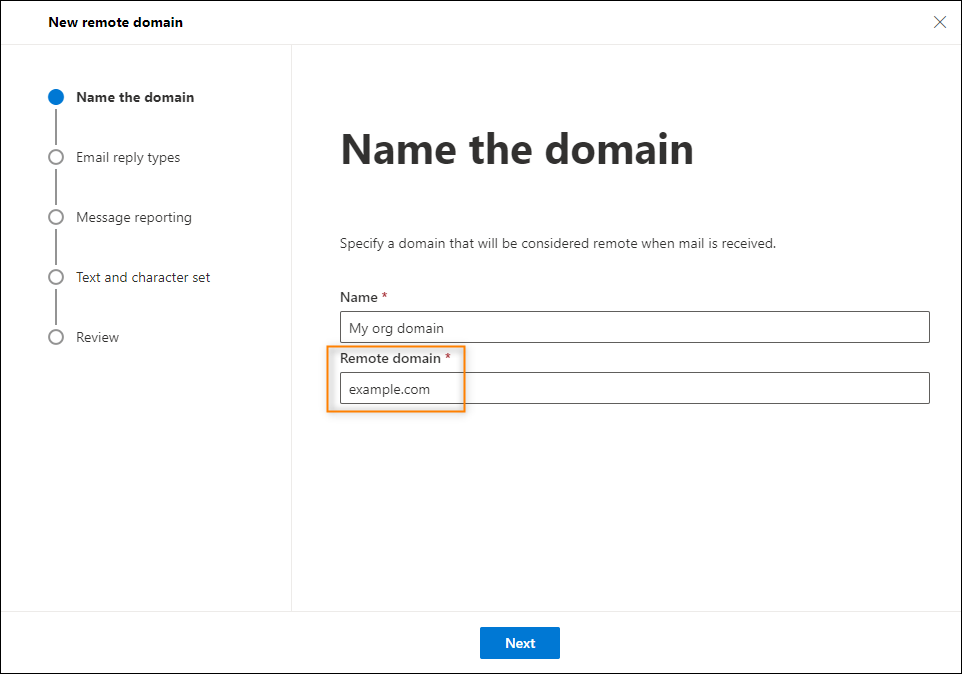
Task: Open the Review step
Action: (x=97, y=337)
